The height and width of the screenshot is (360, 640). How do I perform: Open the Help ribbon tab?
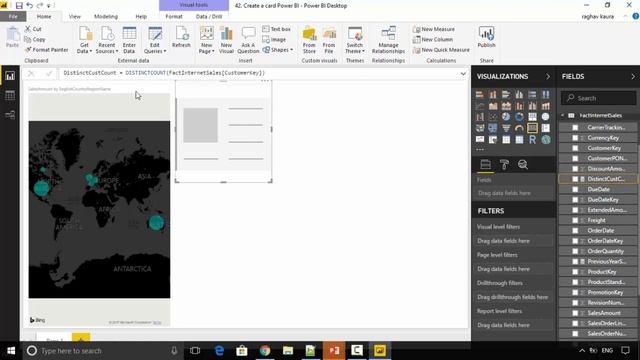[x=141, y=17]
